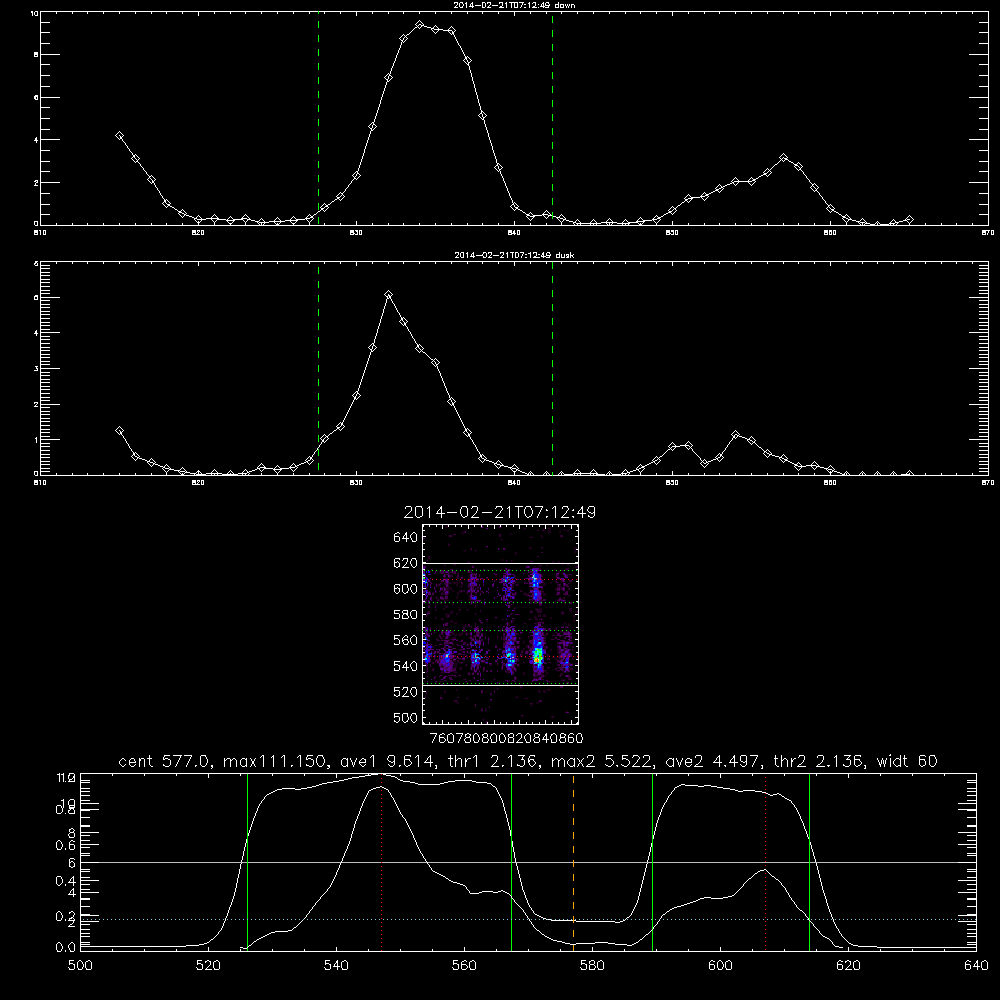Click the red dotted peak line near 547
The width and height of the screenshot is (1000, 1000).
click(x=381, y=861)
